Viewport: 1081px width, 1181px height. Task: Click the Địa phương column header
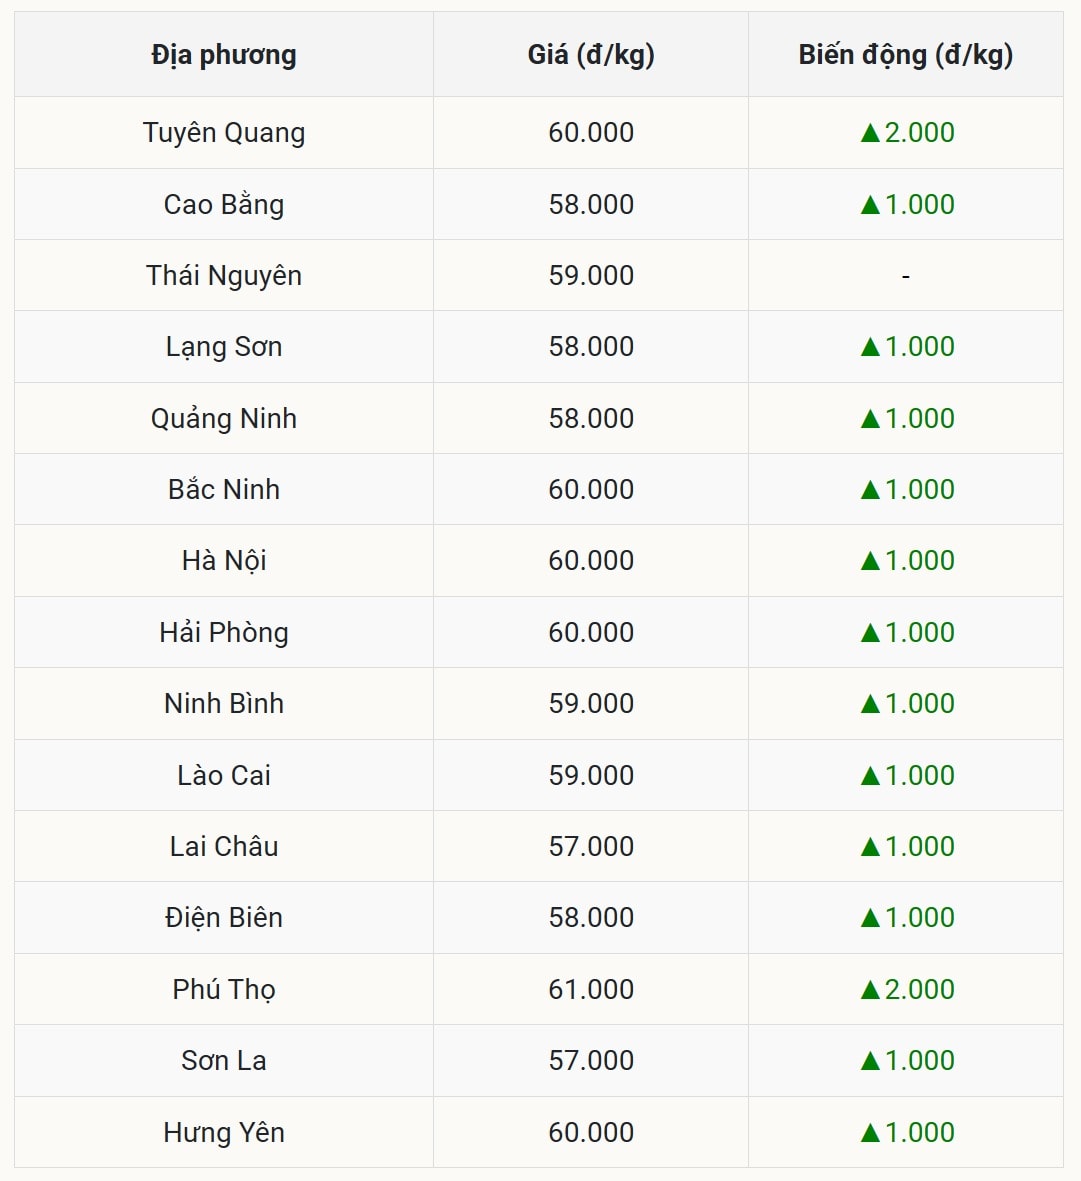[224, 55]
